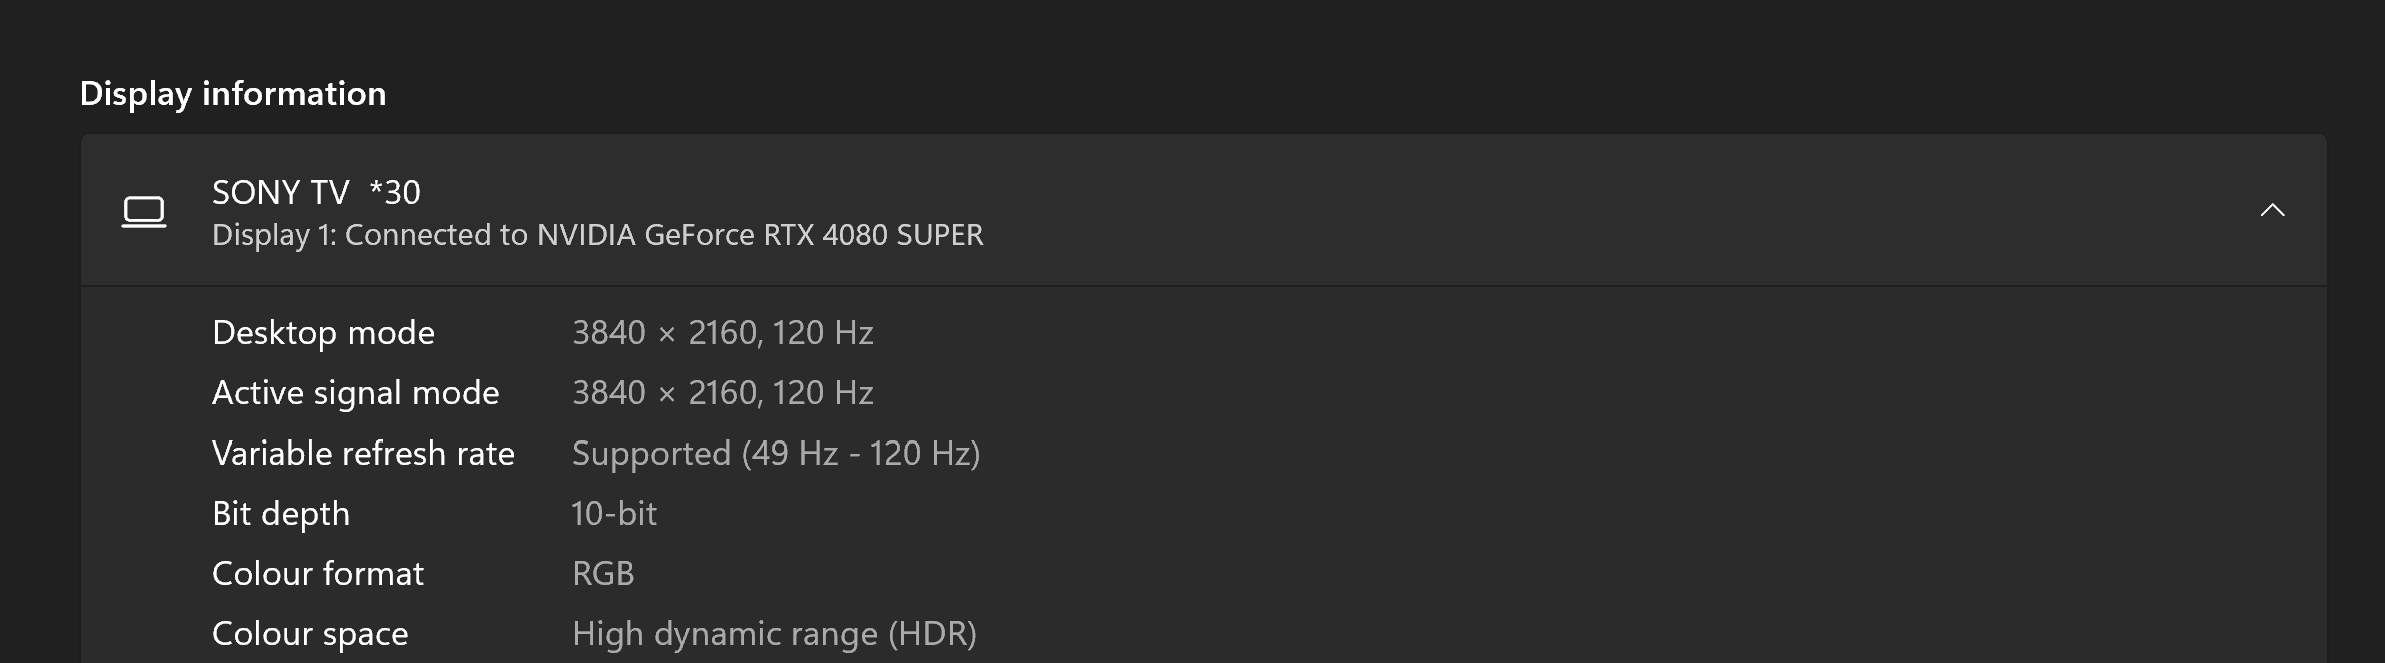Viewport: 2385px width, 663px height.
Task: Click the Active signal mode label
Action: [x=355, y=393]
